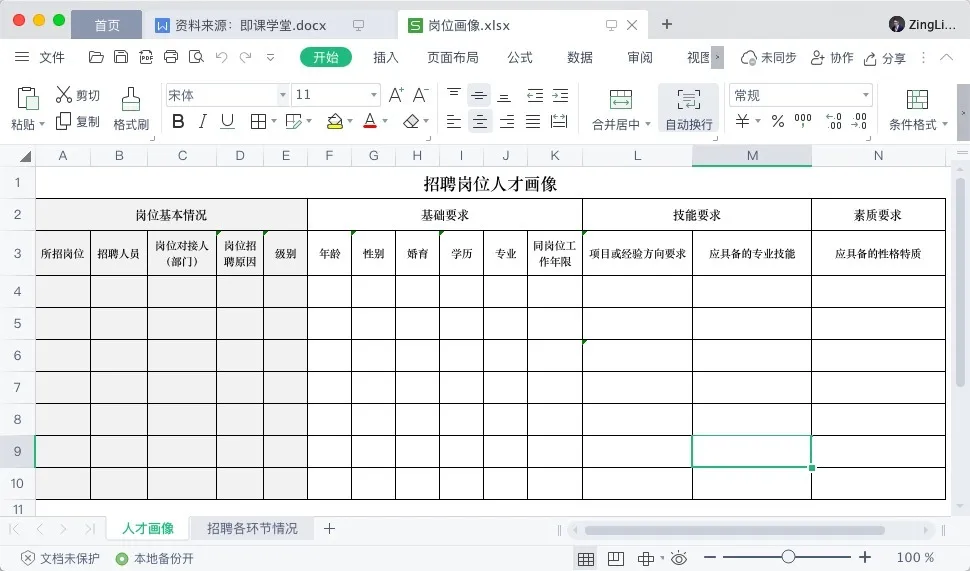This screenshot has height=571, width=970.
Task: Expand the paste options arrow
Action: (x=42, y=124)
